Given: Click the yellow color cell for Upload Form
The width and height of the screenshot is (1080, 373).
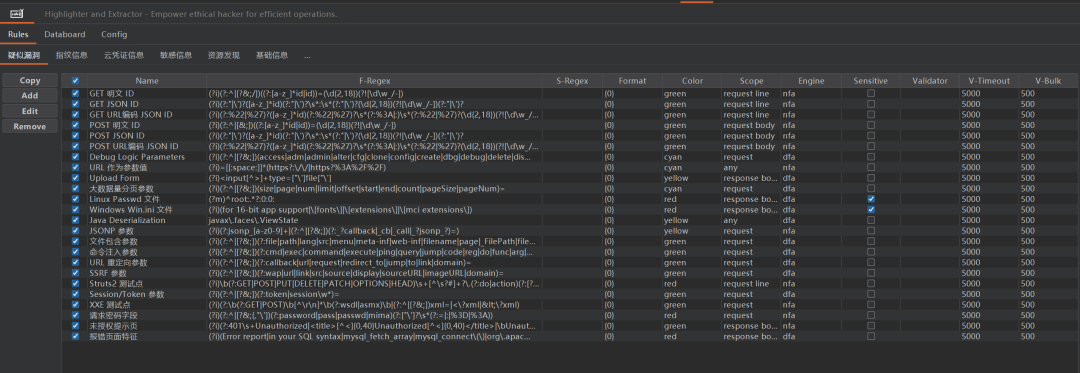Looking at the screenshot, I should (692, 178).
